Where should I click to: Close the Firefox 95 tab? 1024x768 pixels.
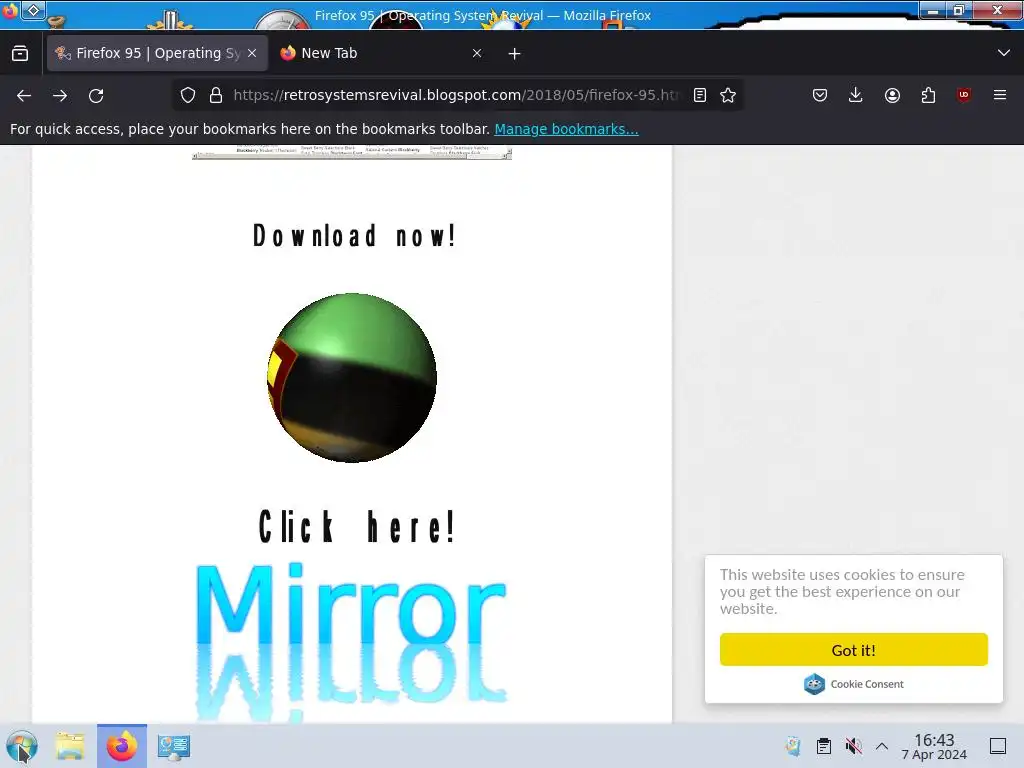click(x=252, y=53)
